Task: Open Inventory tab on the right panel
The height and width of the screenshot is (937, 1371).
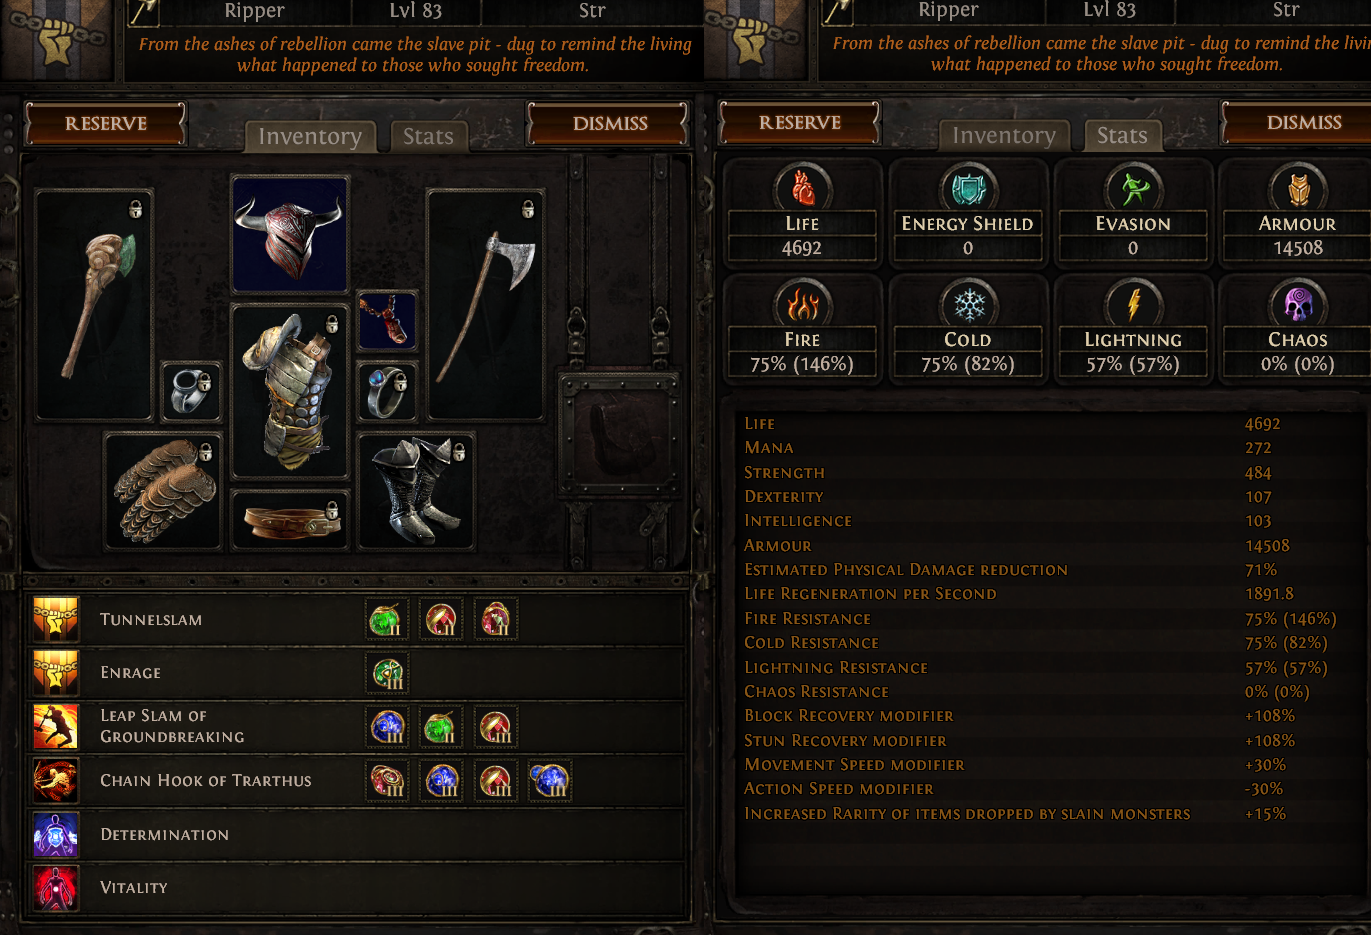Action: (1004, 136)
